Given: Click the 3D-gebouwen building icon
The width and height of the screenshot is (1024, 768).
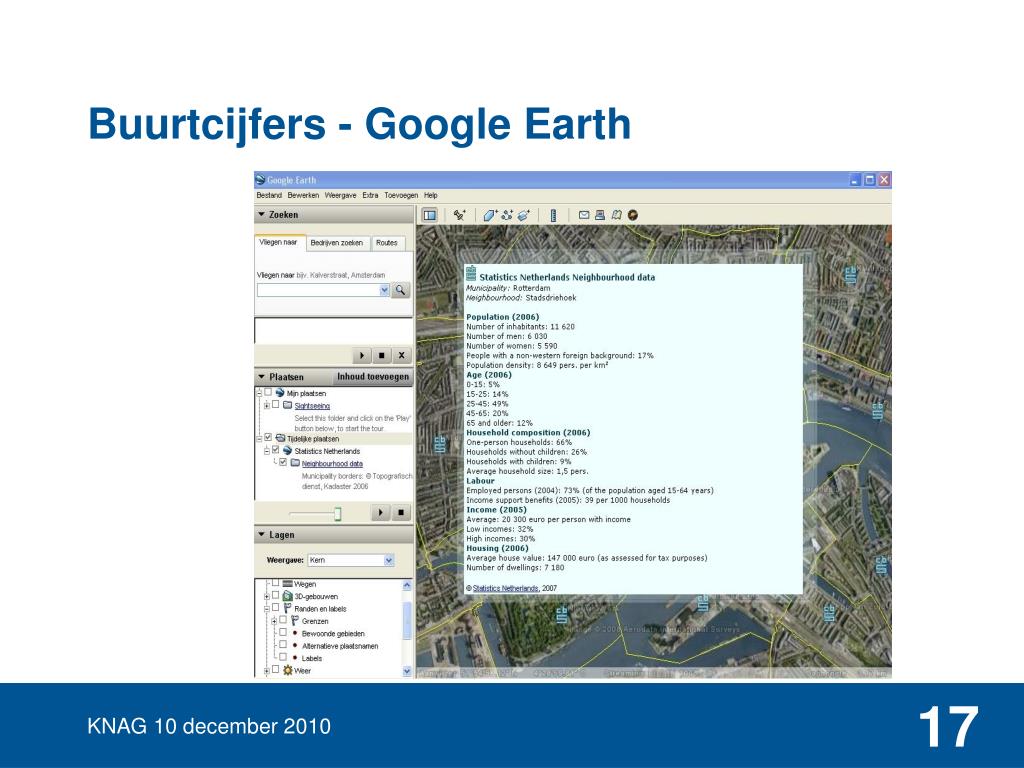Looking at the screenshot, I should [x=287, y=596].
